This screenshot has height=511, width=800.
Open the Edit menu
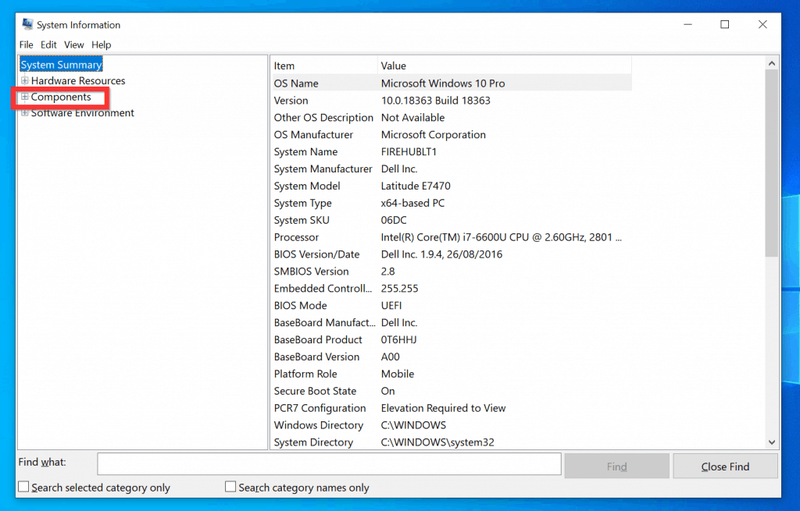tap(48, 45)
